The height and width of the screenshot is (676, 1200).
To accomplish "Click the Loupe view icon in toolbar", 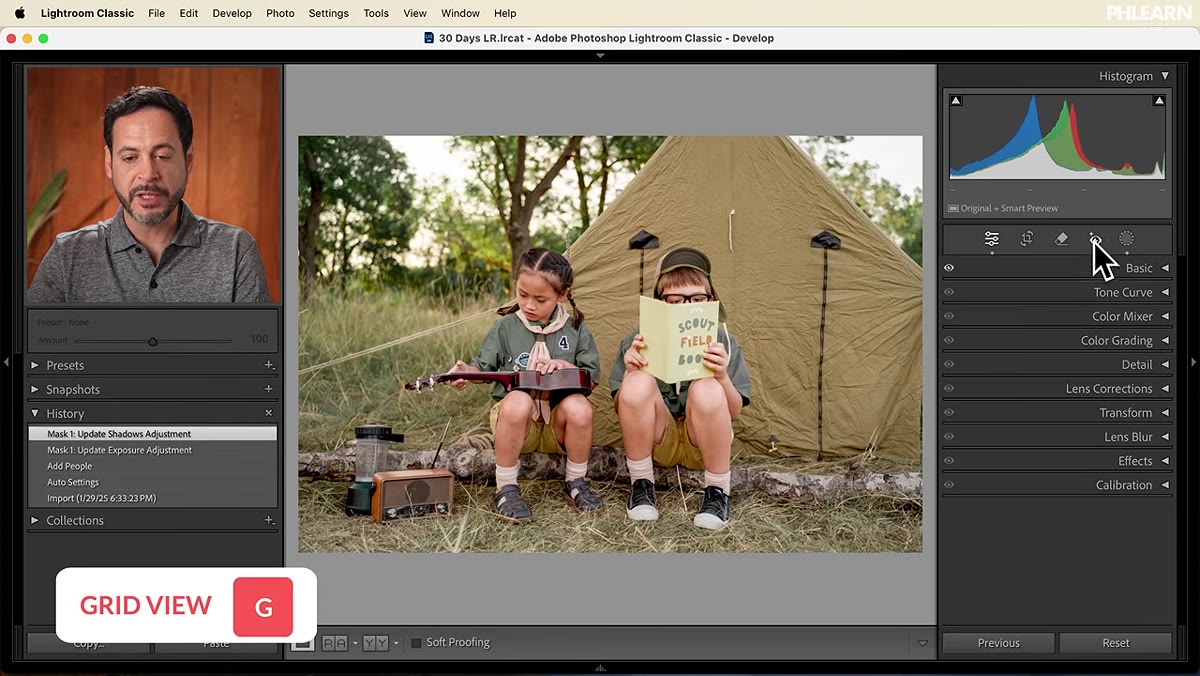I will coord(301,643).
